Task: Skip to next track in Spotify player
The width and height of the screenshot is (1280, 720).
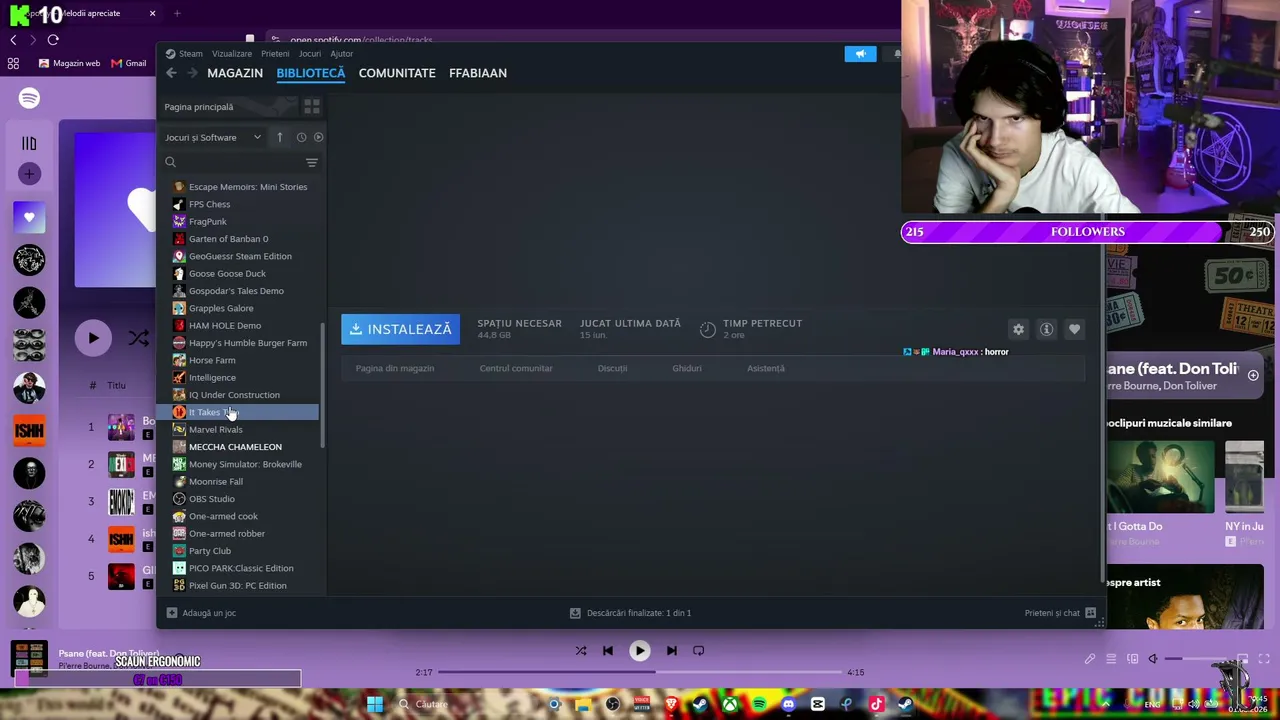Action: pyautogui.click(x=672, y=651)
